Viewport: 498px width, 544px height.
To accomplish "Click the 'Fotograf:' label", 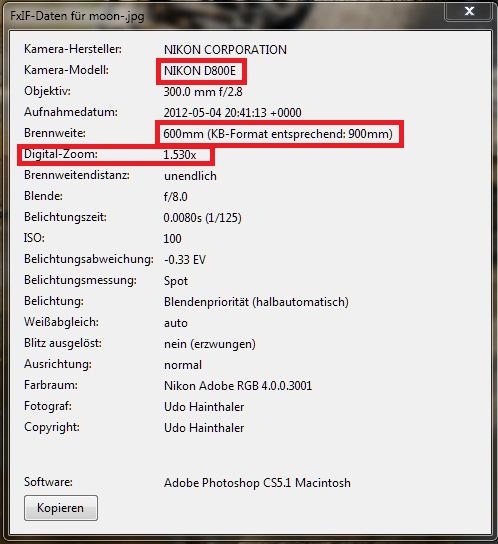I will pyautogui.click(x=48, y=406).
